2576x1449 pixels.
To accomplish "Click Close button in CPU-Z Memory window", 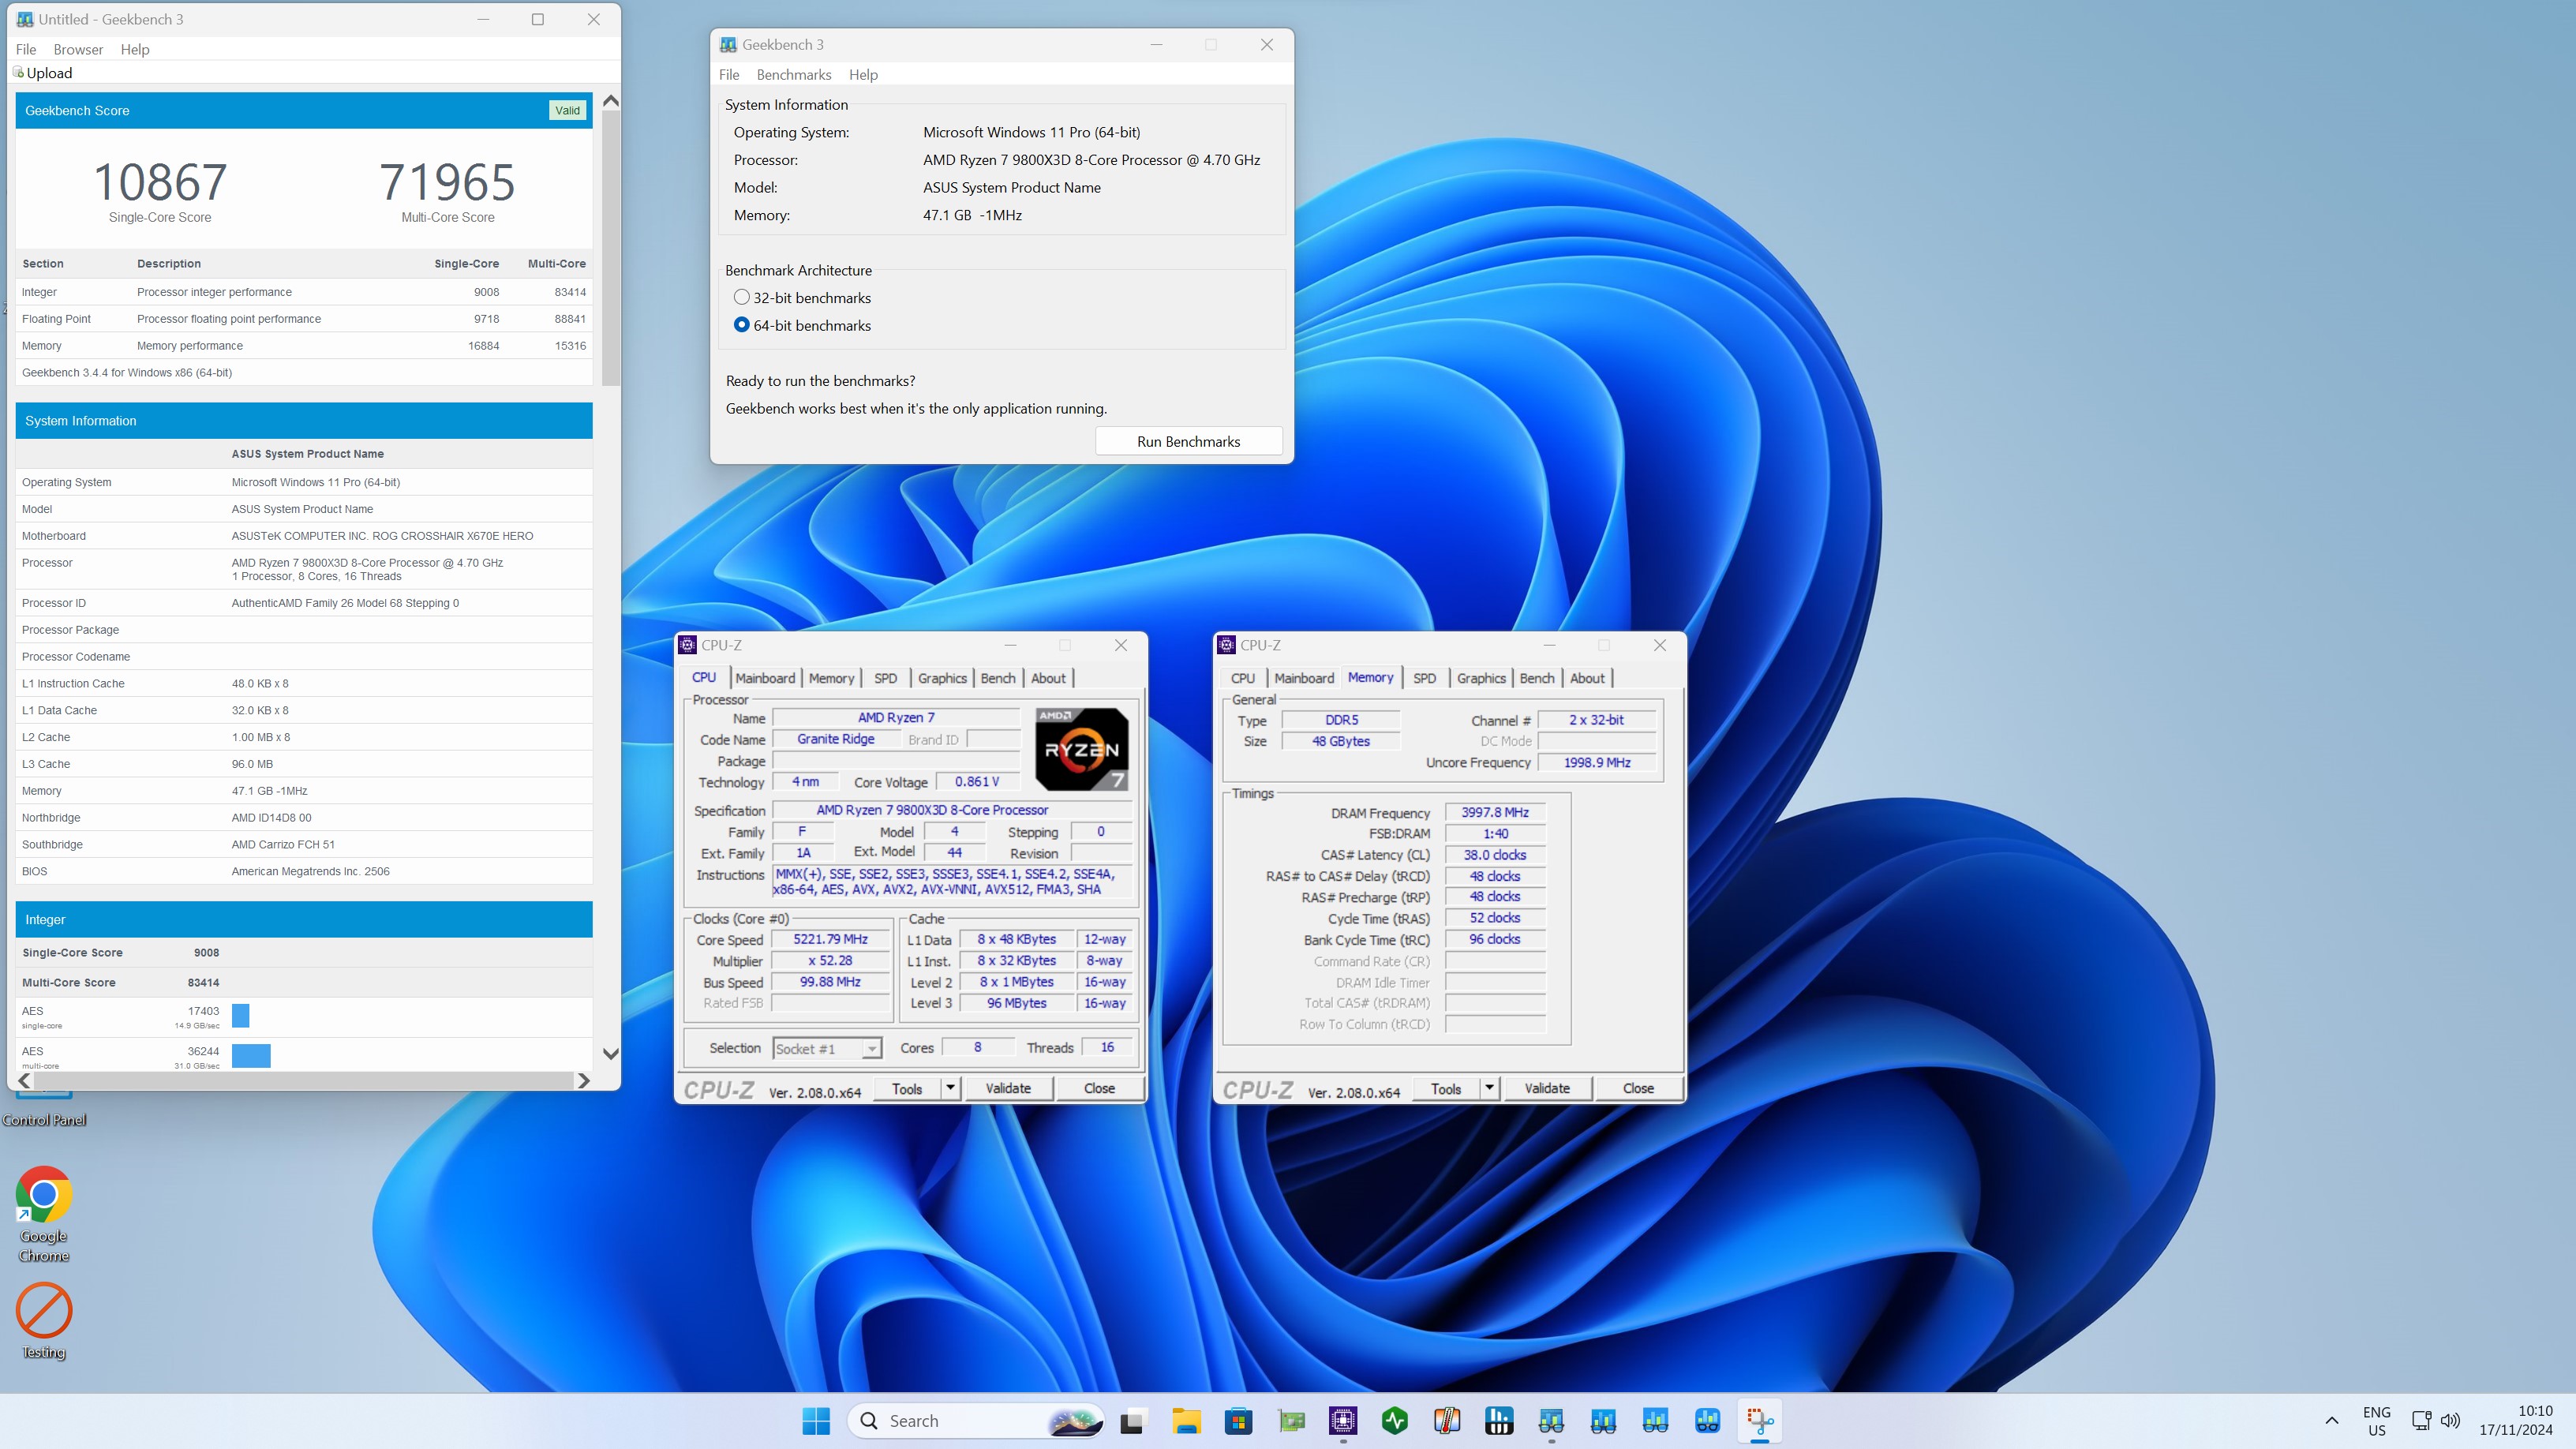I will click(x=1638, y=1088).
